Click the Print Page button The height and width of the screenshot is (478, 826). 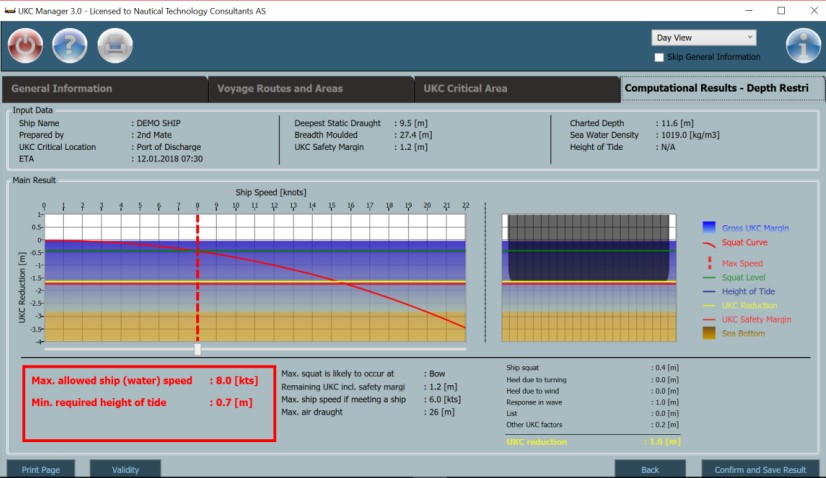[41, 469]
